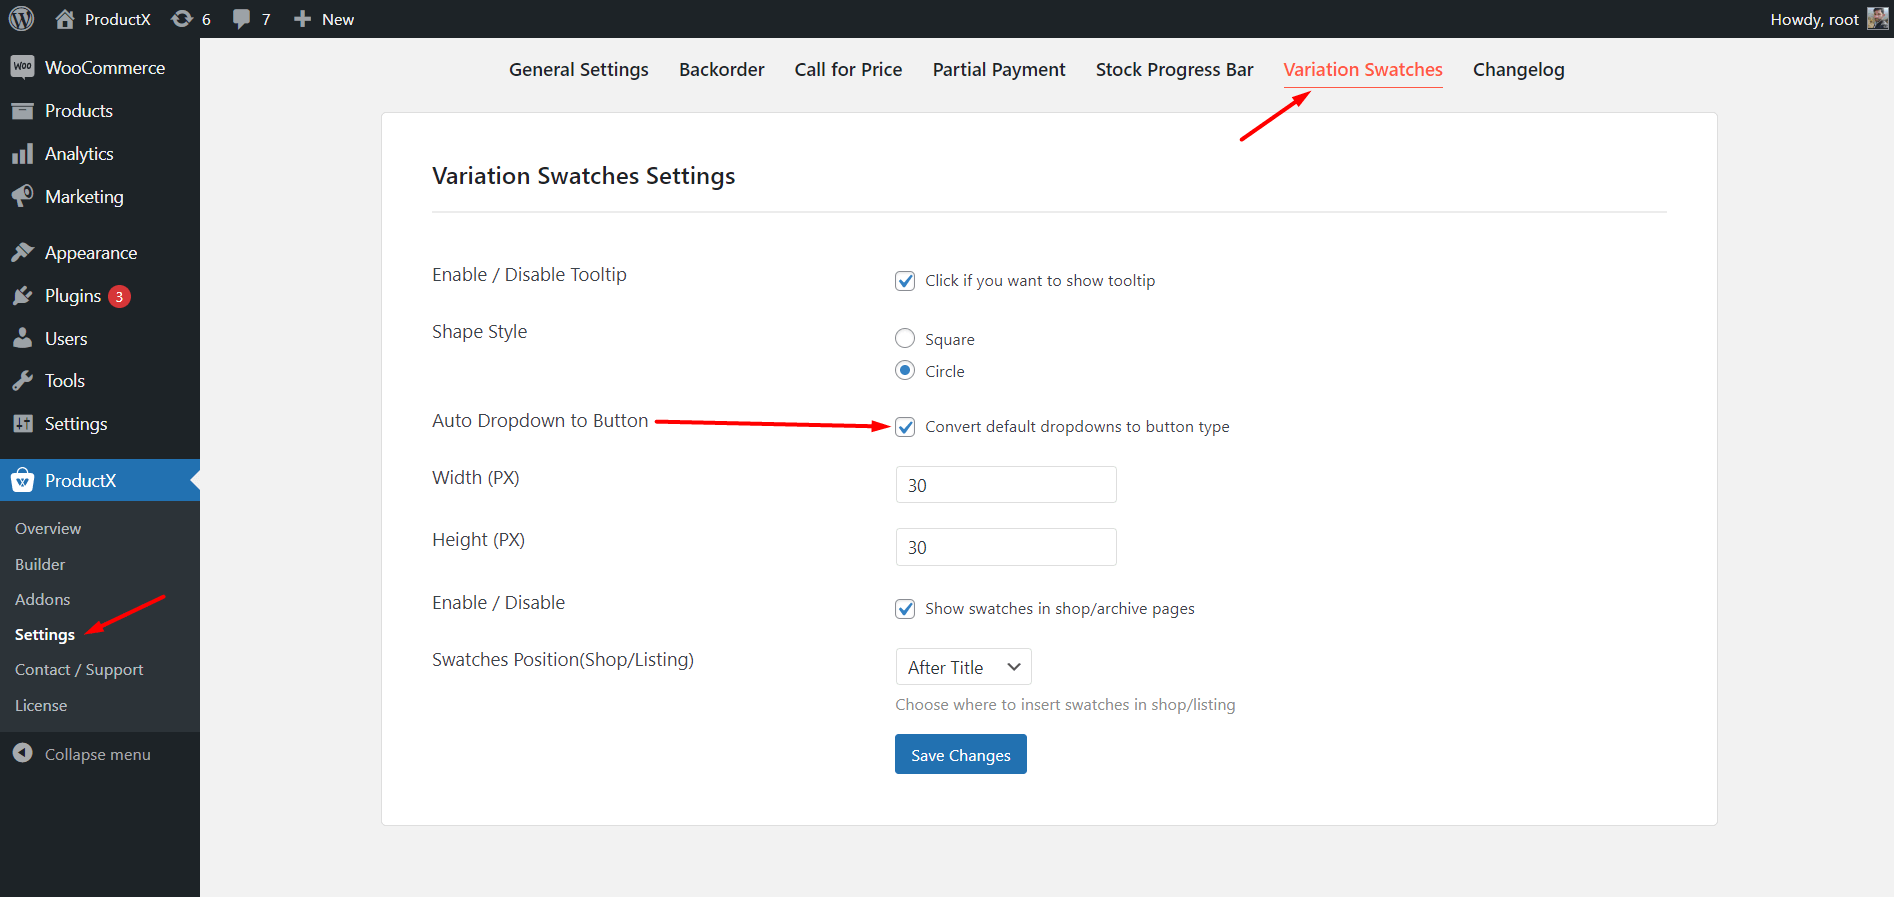
Task: Click the Marketing megaphone icon
Action: [22, 196]
